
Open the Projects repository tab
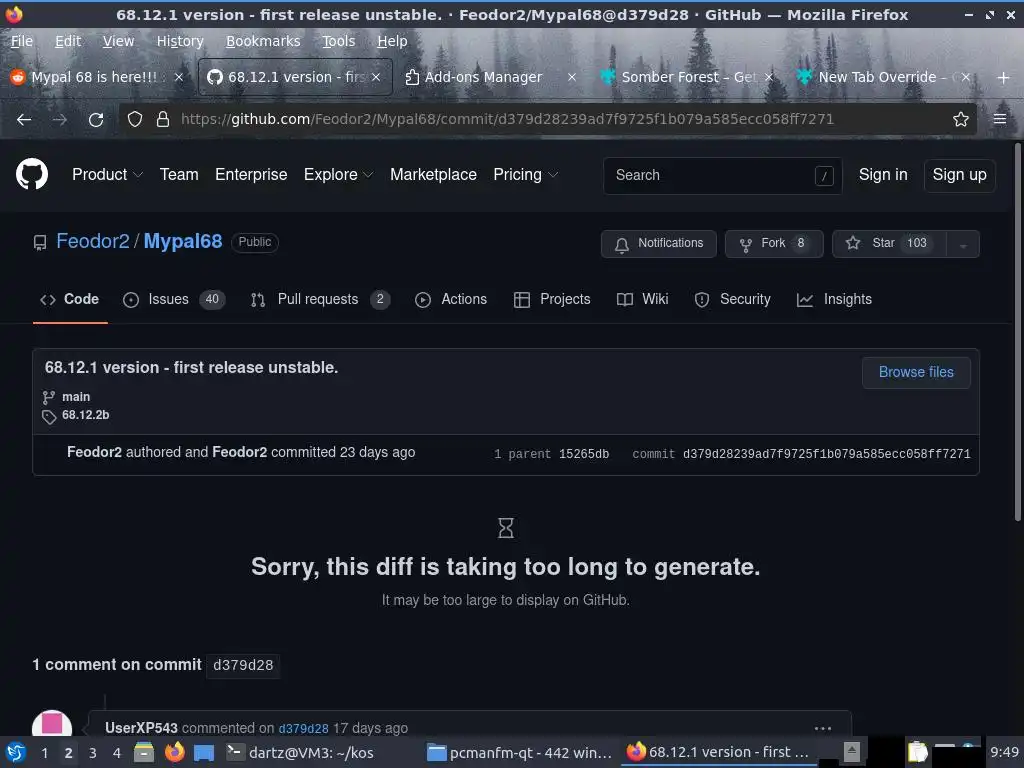coord(552,299)
